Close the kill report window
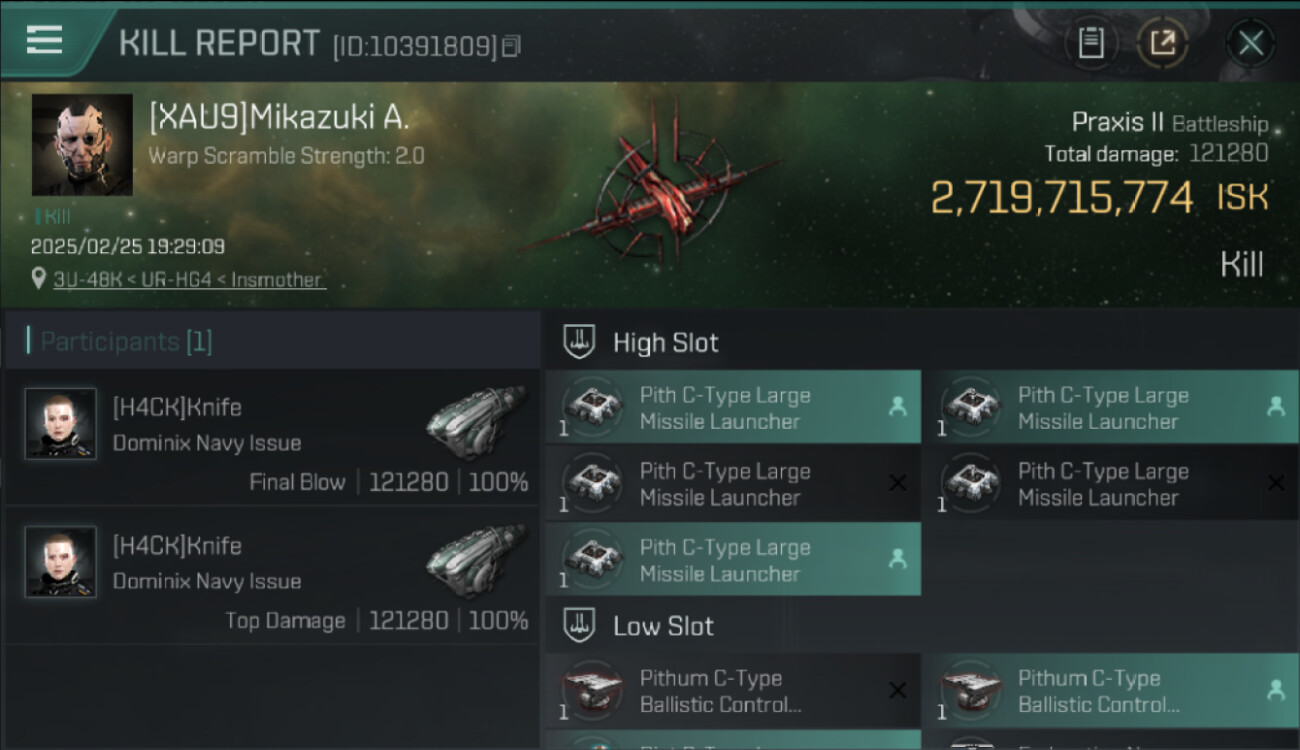Image resolution: width=1300 pixels, height=750 pixels. point(1250,43)
